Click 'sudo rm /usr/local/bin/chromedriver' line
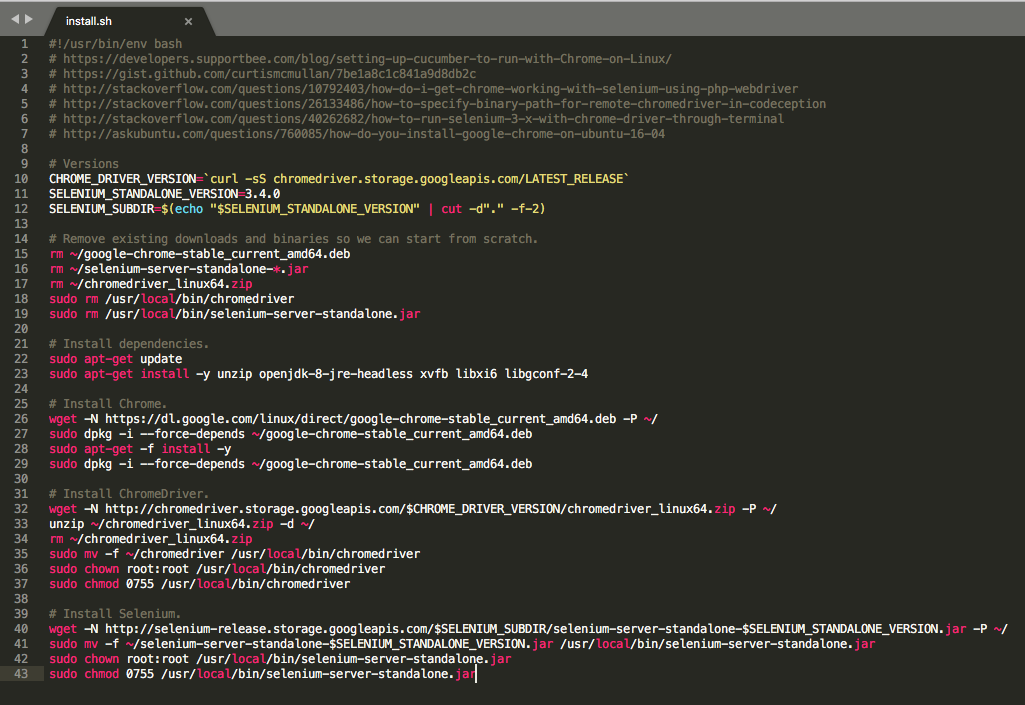The height and width of the screenshot is (705, 1025). click(172, 300)
